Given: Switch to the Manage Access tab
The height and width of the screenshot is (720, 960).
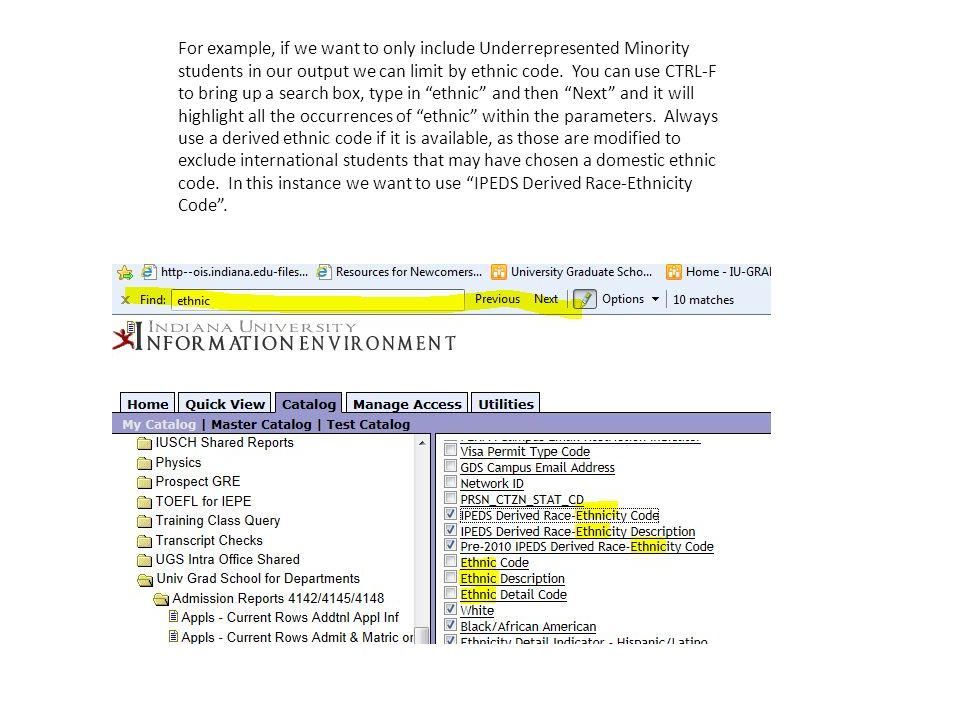Looking at the screenshot, I should (x=407, y=403).
